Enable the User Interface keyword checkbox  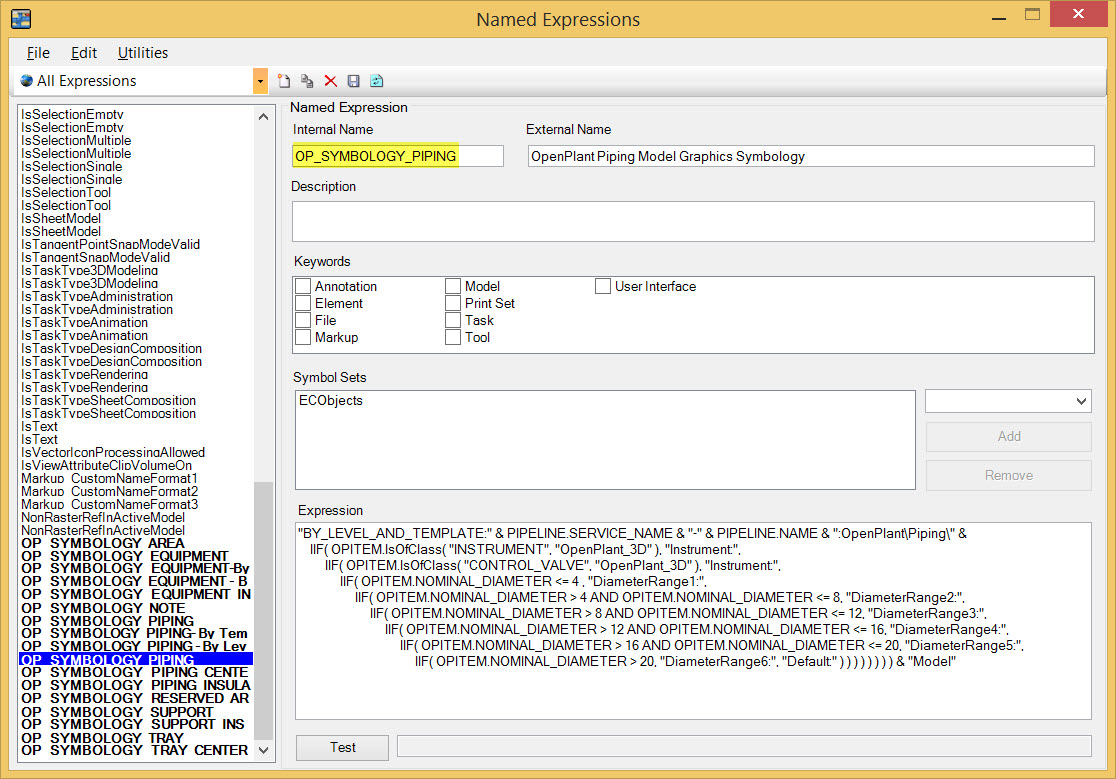click(x=603, y=286)
